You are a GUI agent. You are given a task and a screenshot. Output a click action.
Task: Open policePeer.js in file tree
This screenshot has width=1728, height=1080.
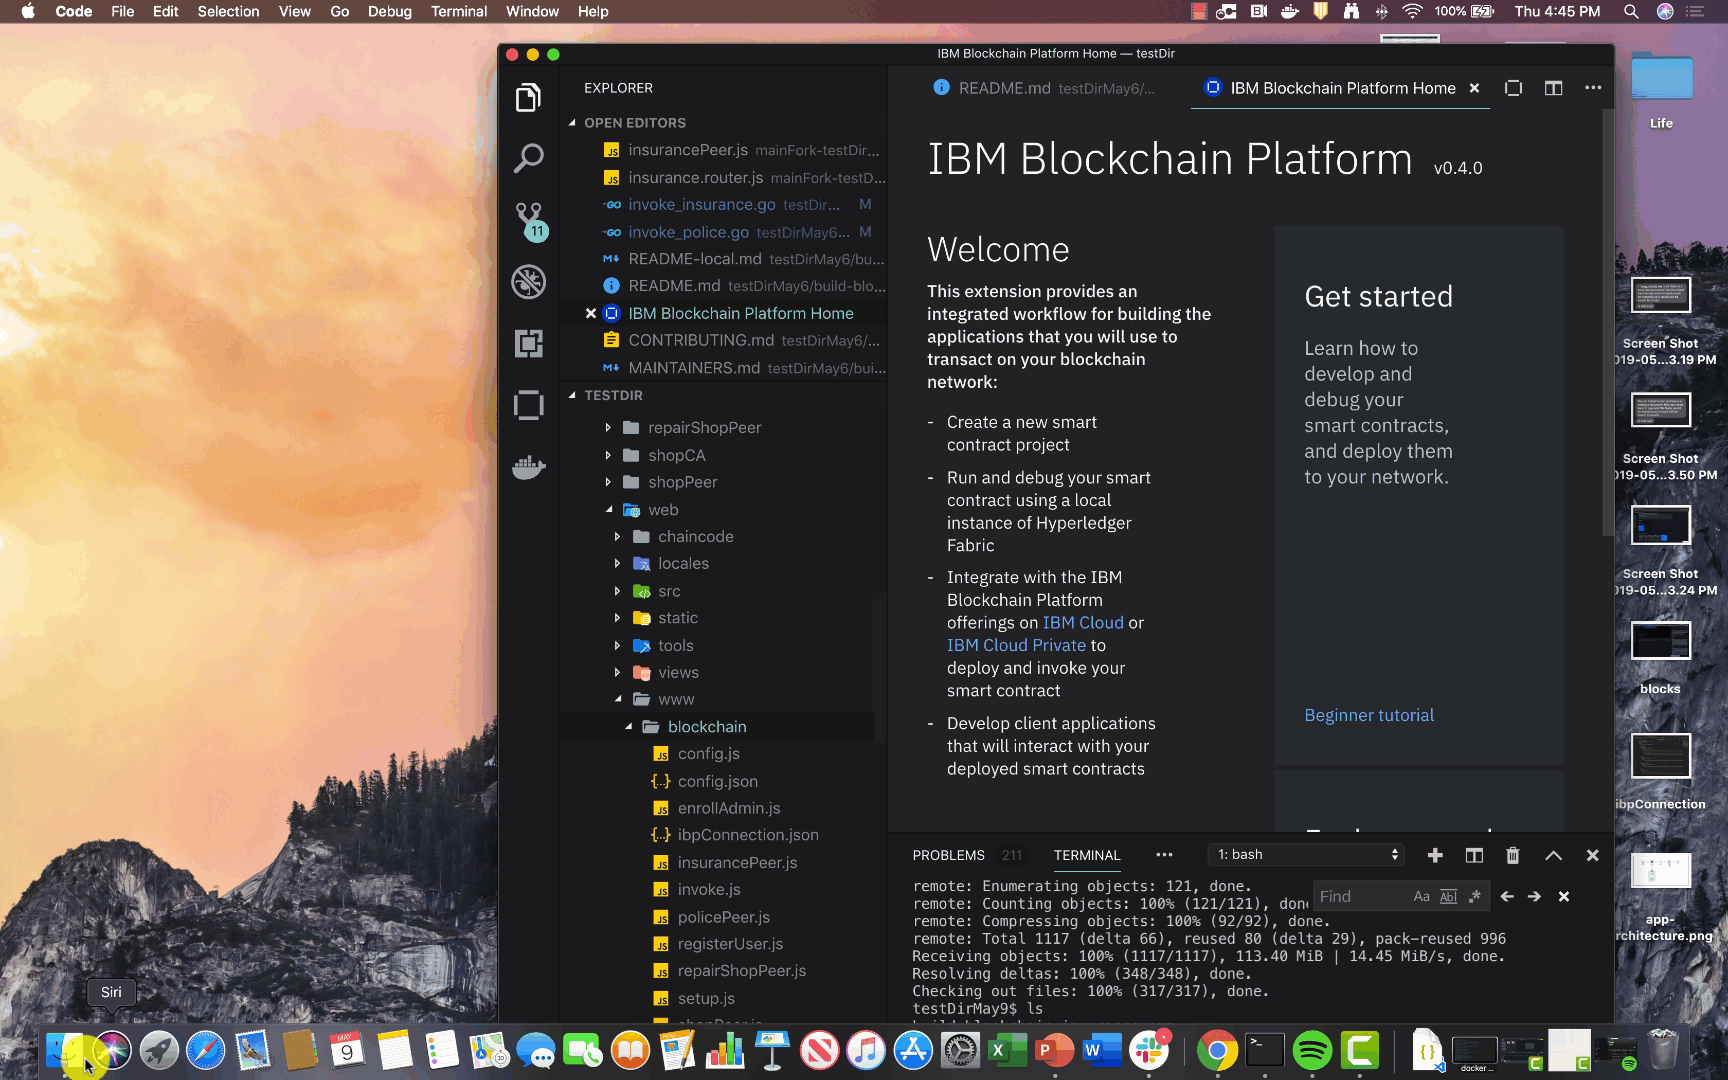(x=724, y=917)
